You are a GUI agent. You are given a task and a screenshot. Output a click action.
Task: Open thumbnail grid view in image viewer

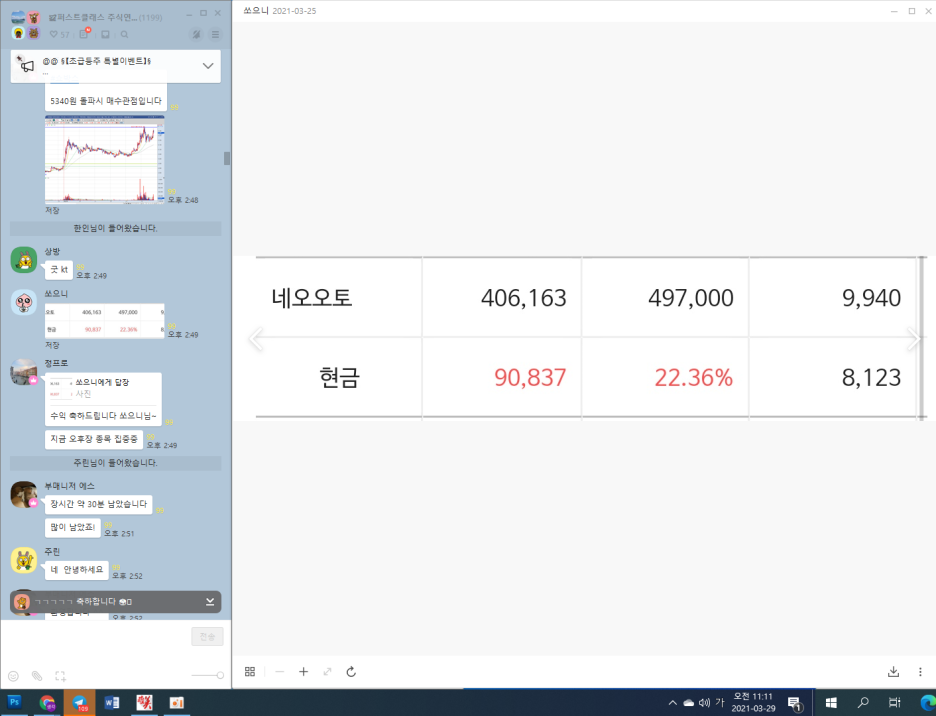[x=250, y=672]
